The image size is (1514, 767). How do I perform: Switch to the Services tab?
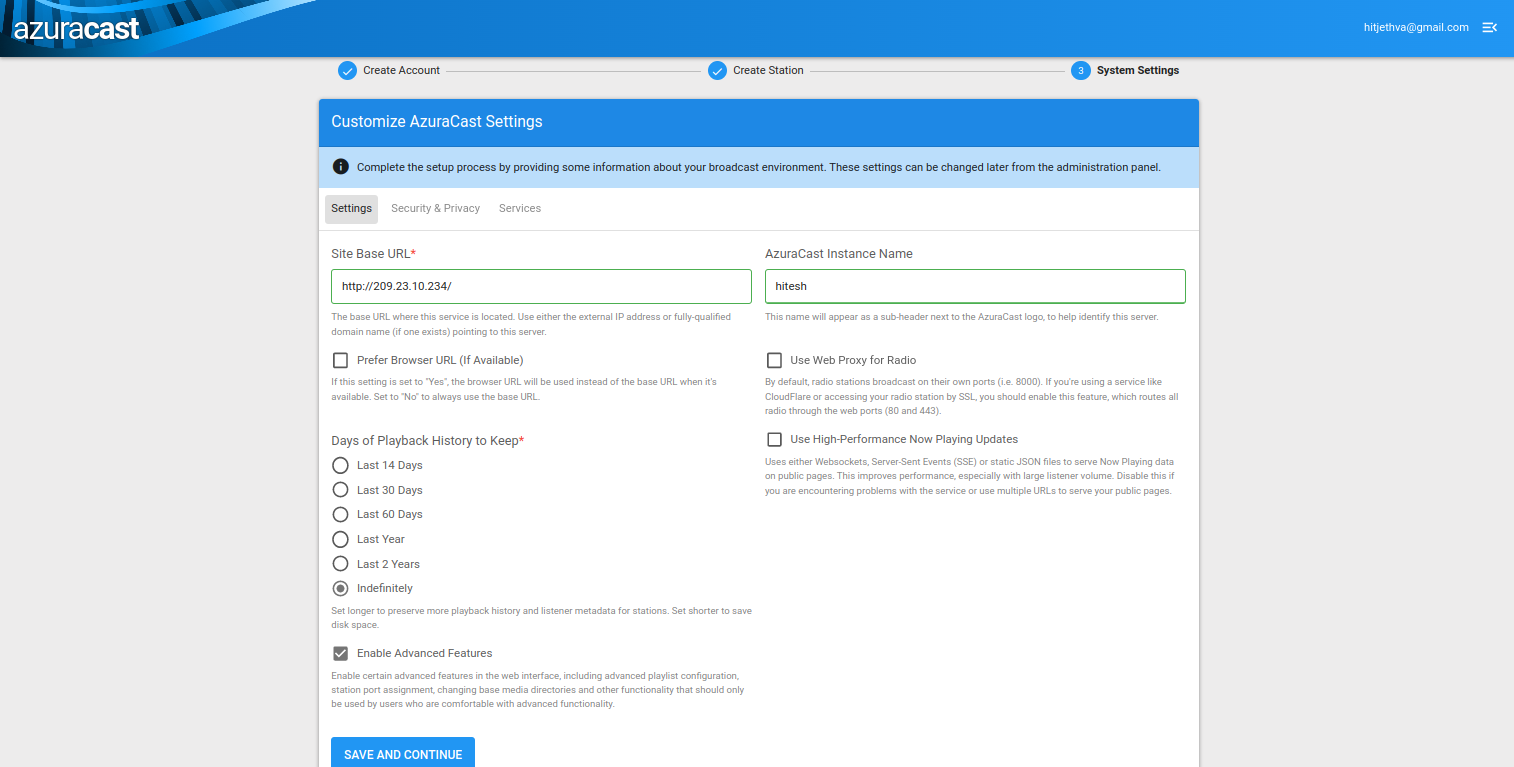click(x=520, y=208)
